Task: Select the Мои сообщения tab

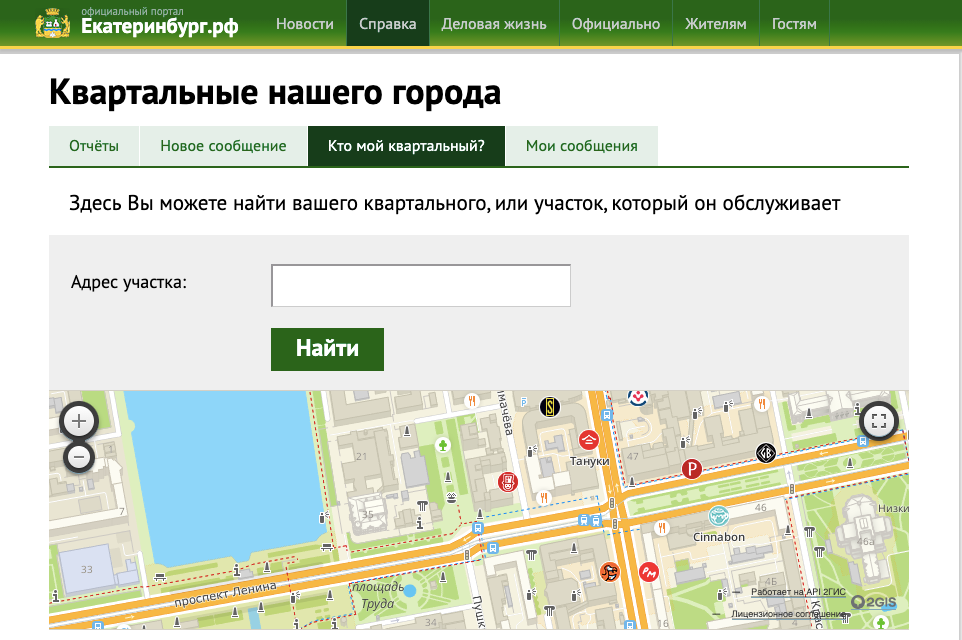Action: pos(583,146)
